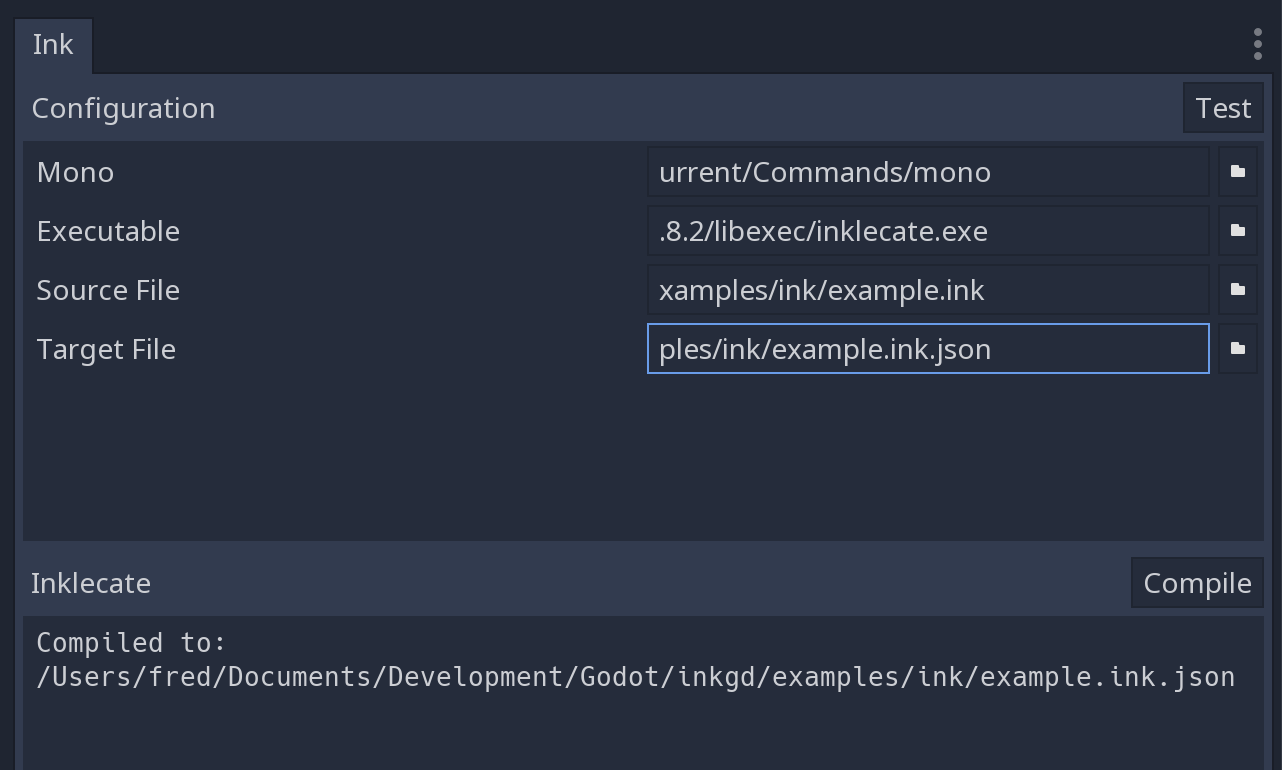This screenshot has width=1282, height=770.
Task: Click the Source File row label
Action: pos(108,290)
